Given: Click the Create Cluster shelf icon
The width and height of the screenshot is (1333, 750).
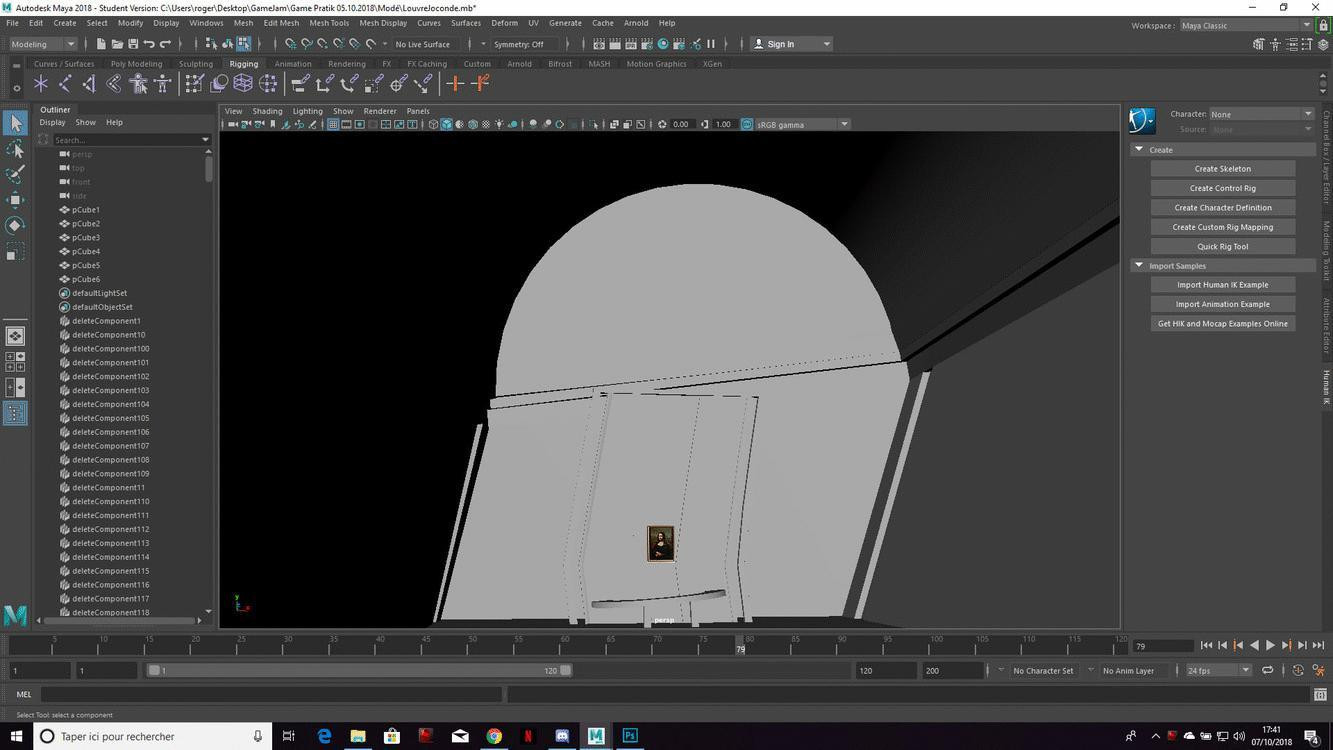Looking at the screenshot, I should [x=268, y=84].
